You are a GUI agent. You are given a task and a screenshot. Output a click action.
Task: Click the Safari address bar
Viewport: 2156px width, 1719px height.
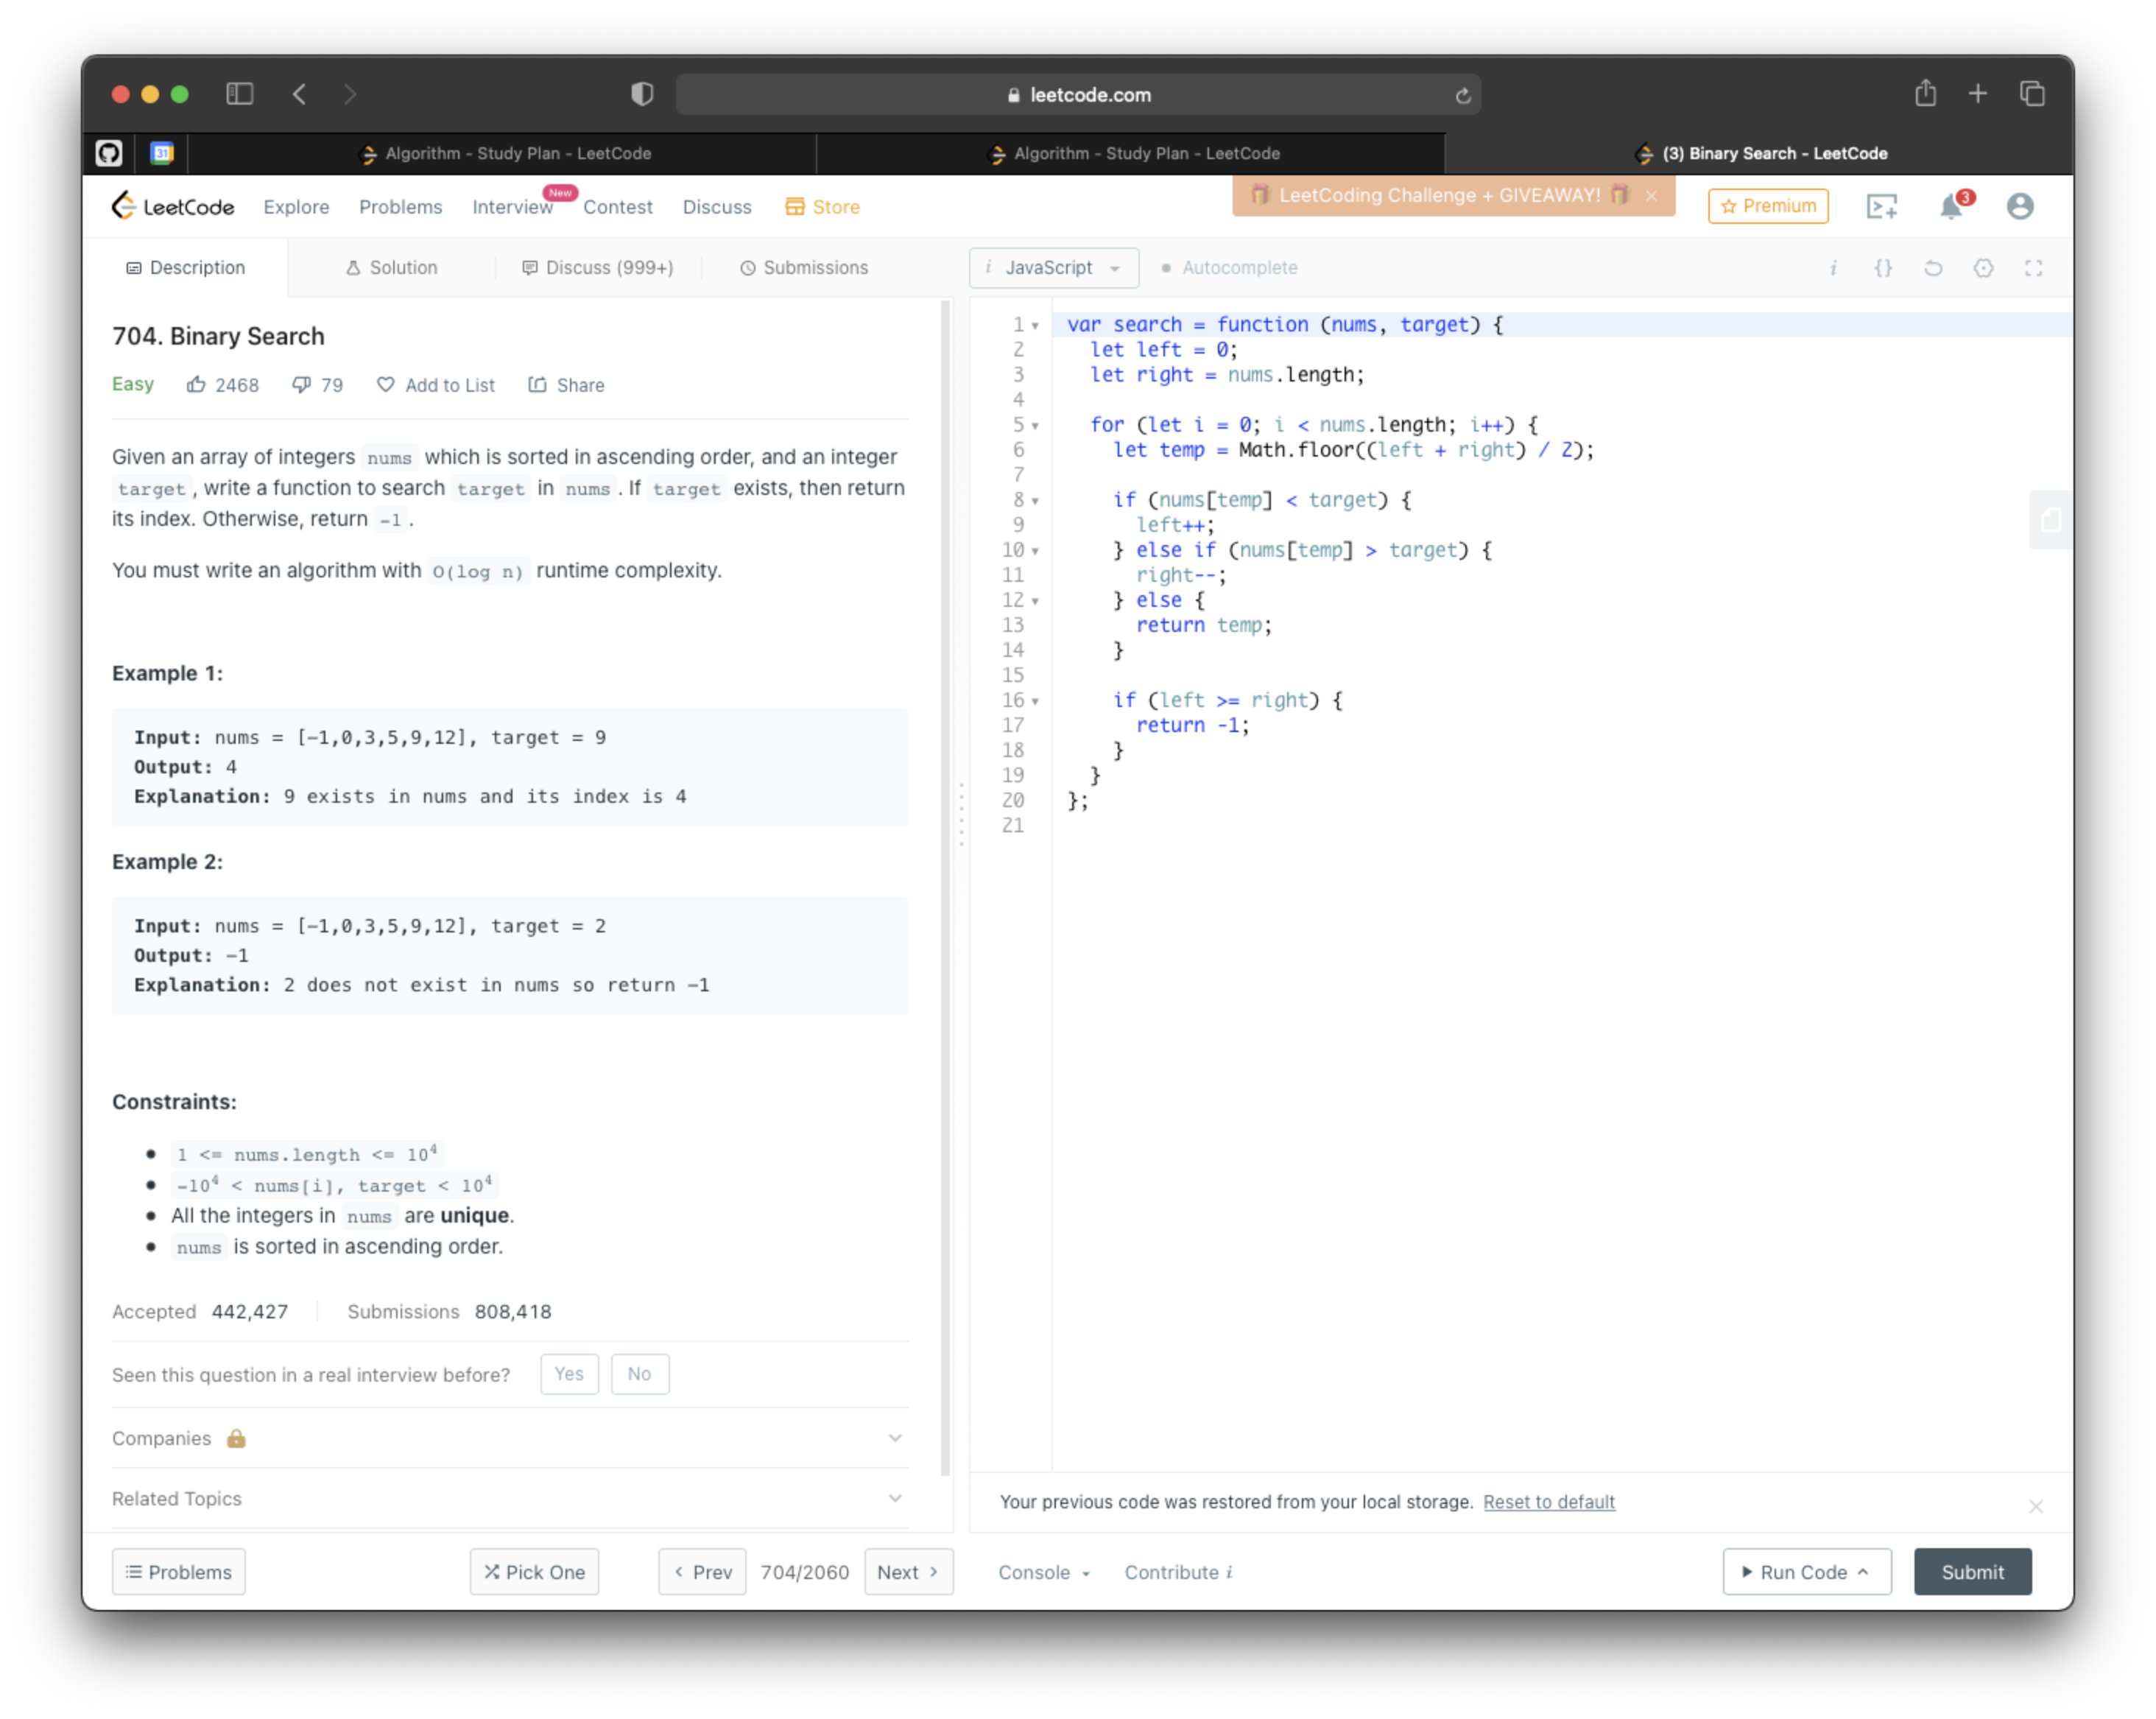tap(1078, 95)
